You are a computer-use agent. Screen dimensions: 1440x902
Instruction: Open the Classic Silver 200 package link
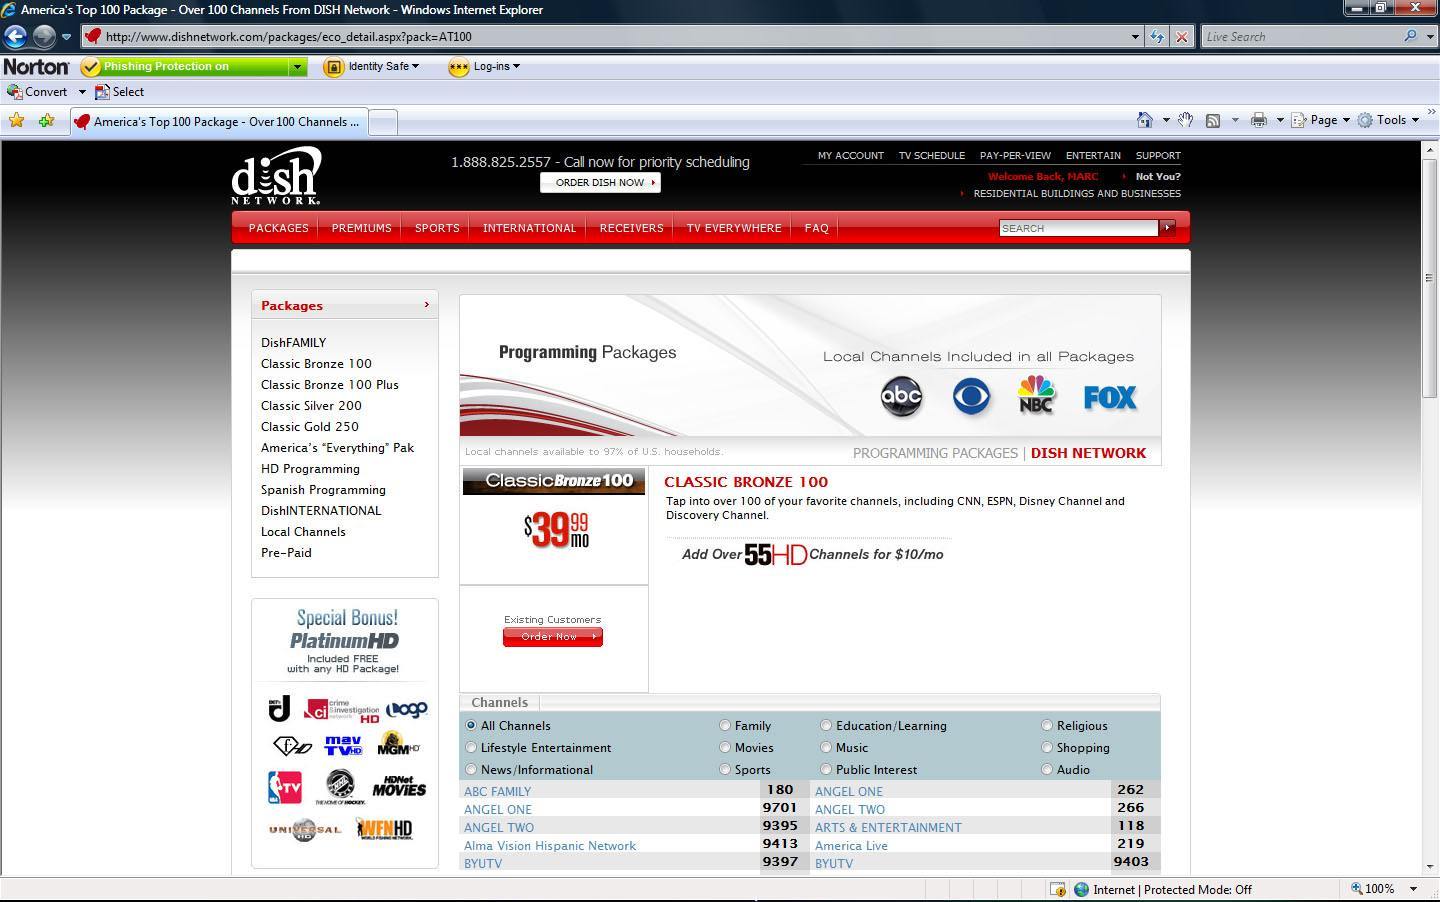click(311, 406)
